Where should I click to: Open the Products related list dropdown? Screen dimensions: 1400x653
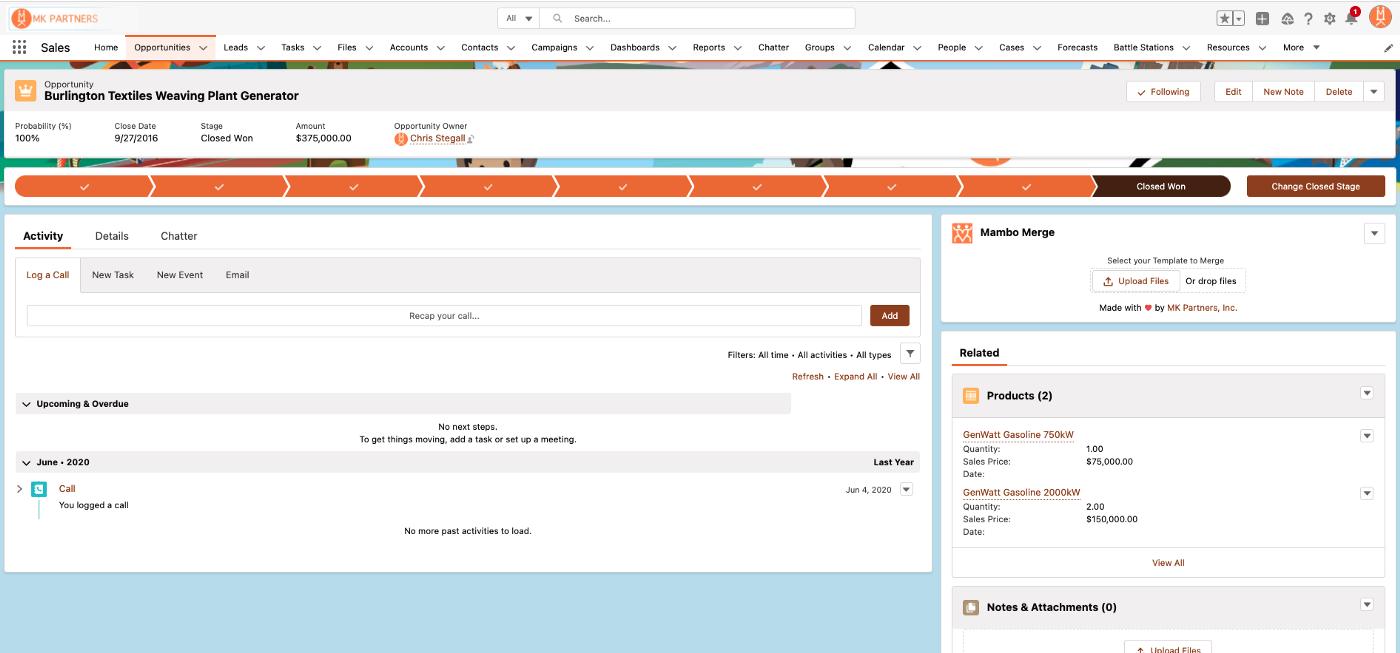click(x=1366, y=394)
